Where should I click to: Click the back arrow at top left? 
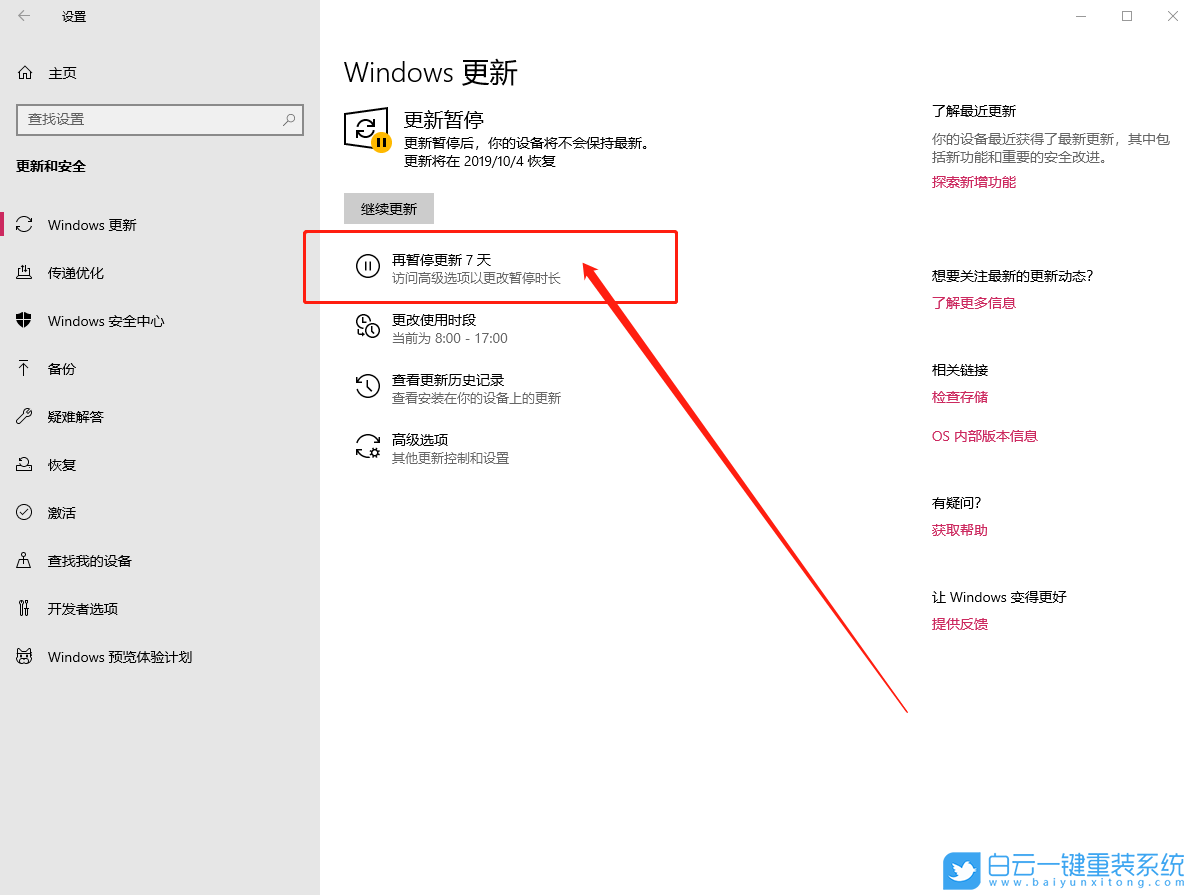23,16
